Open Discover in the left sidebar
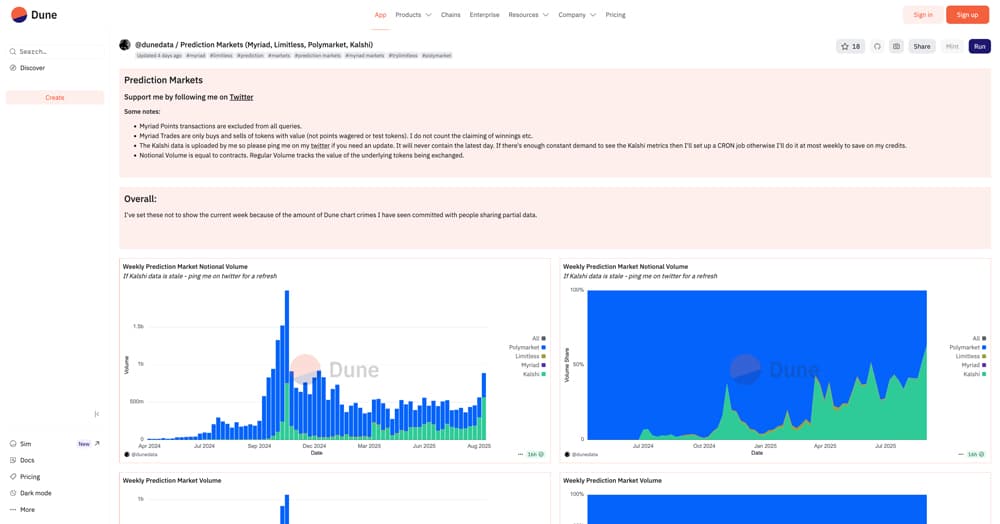 pos(27,68)
